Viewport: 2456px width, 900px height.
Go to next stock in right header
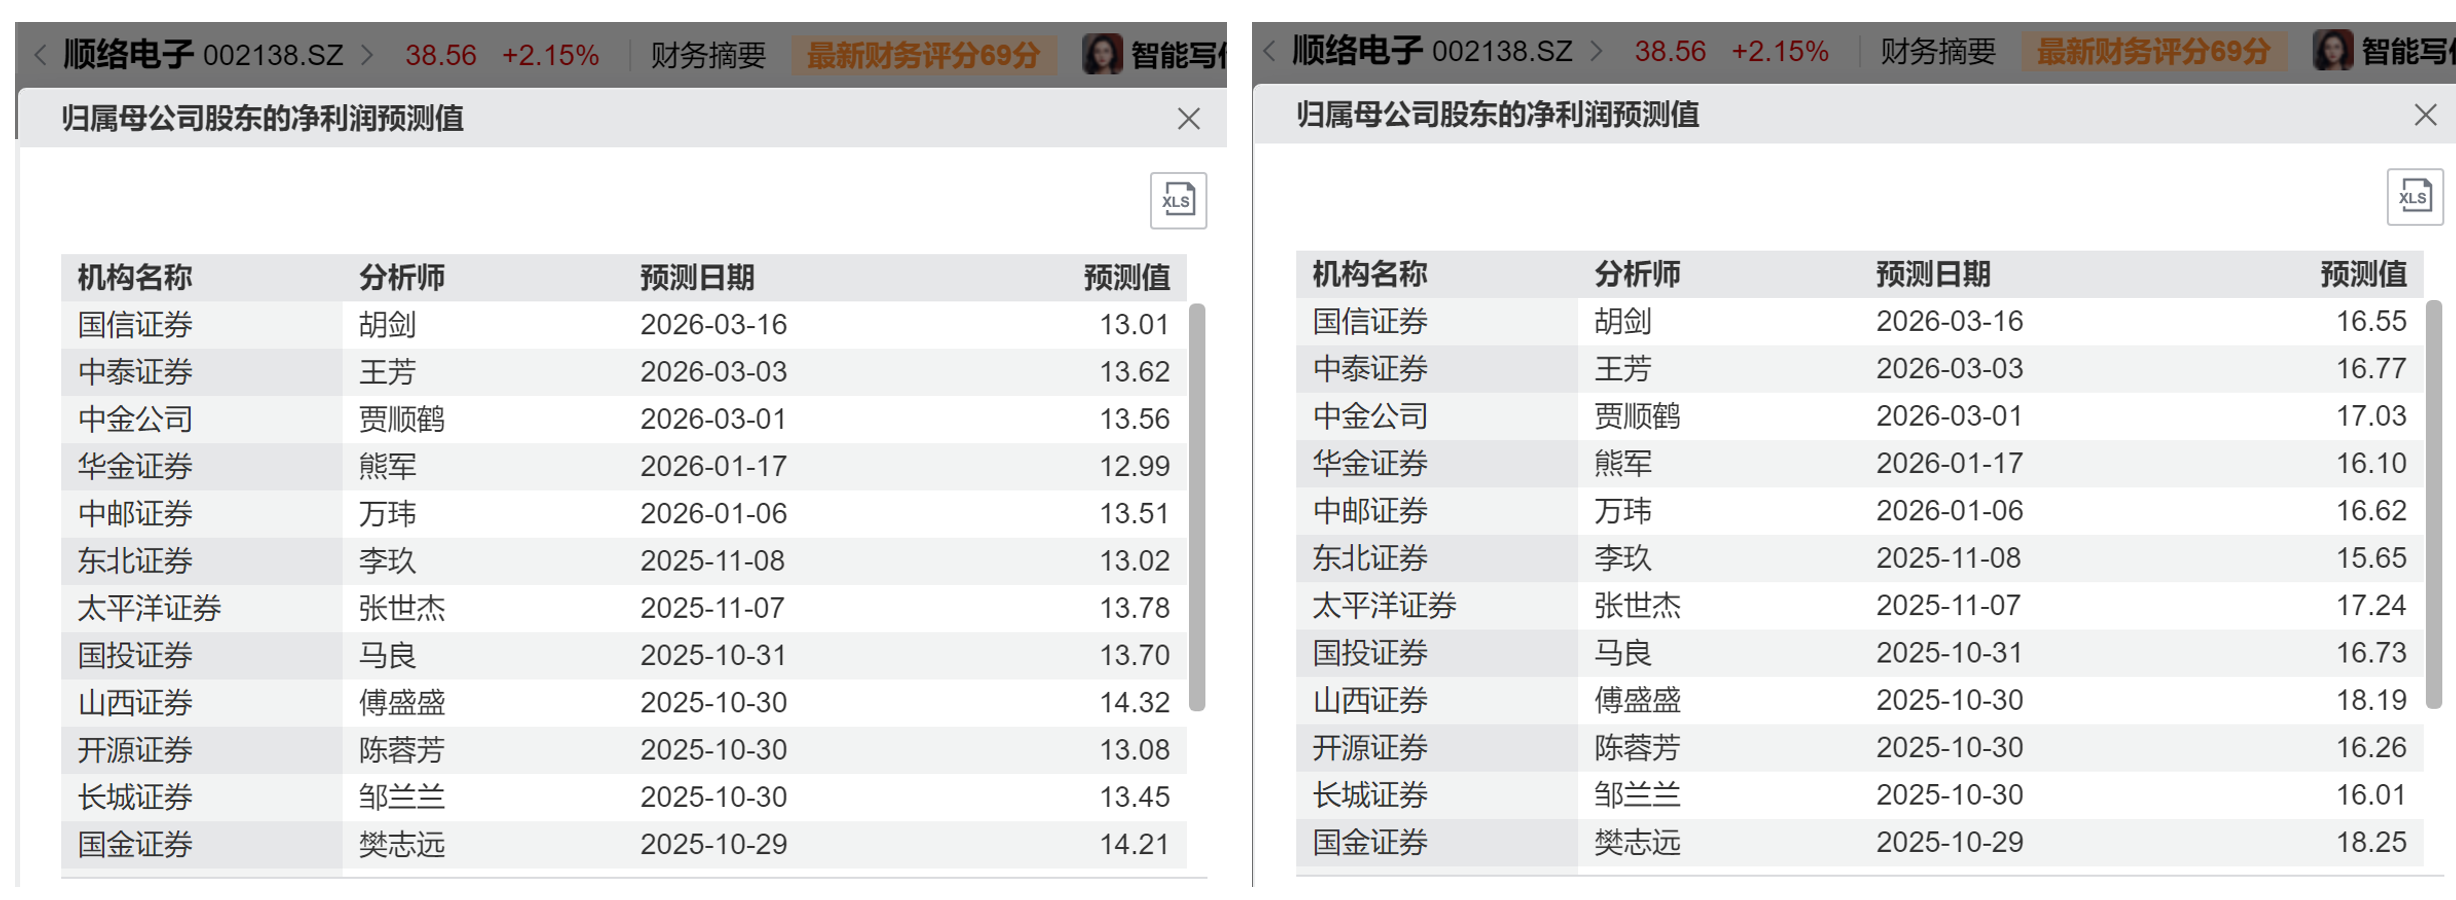(x=1596, y=50)
